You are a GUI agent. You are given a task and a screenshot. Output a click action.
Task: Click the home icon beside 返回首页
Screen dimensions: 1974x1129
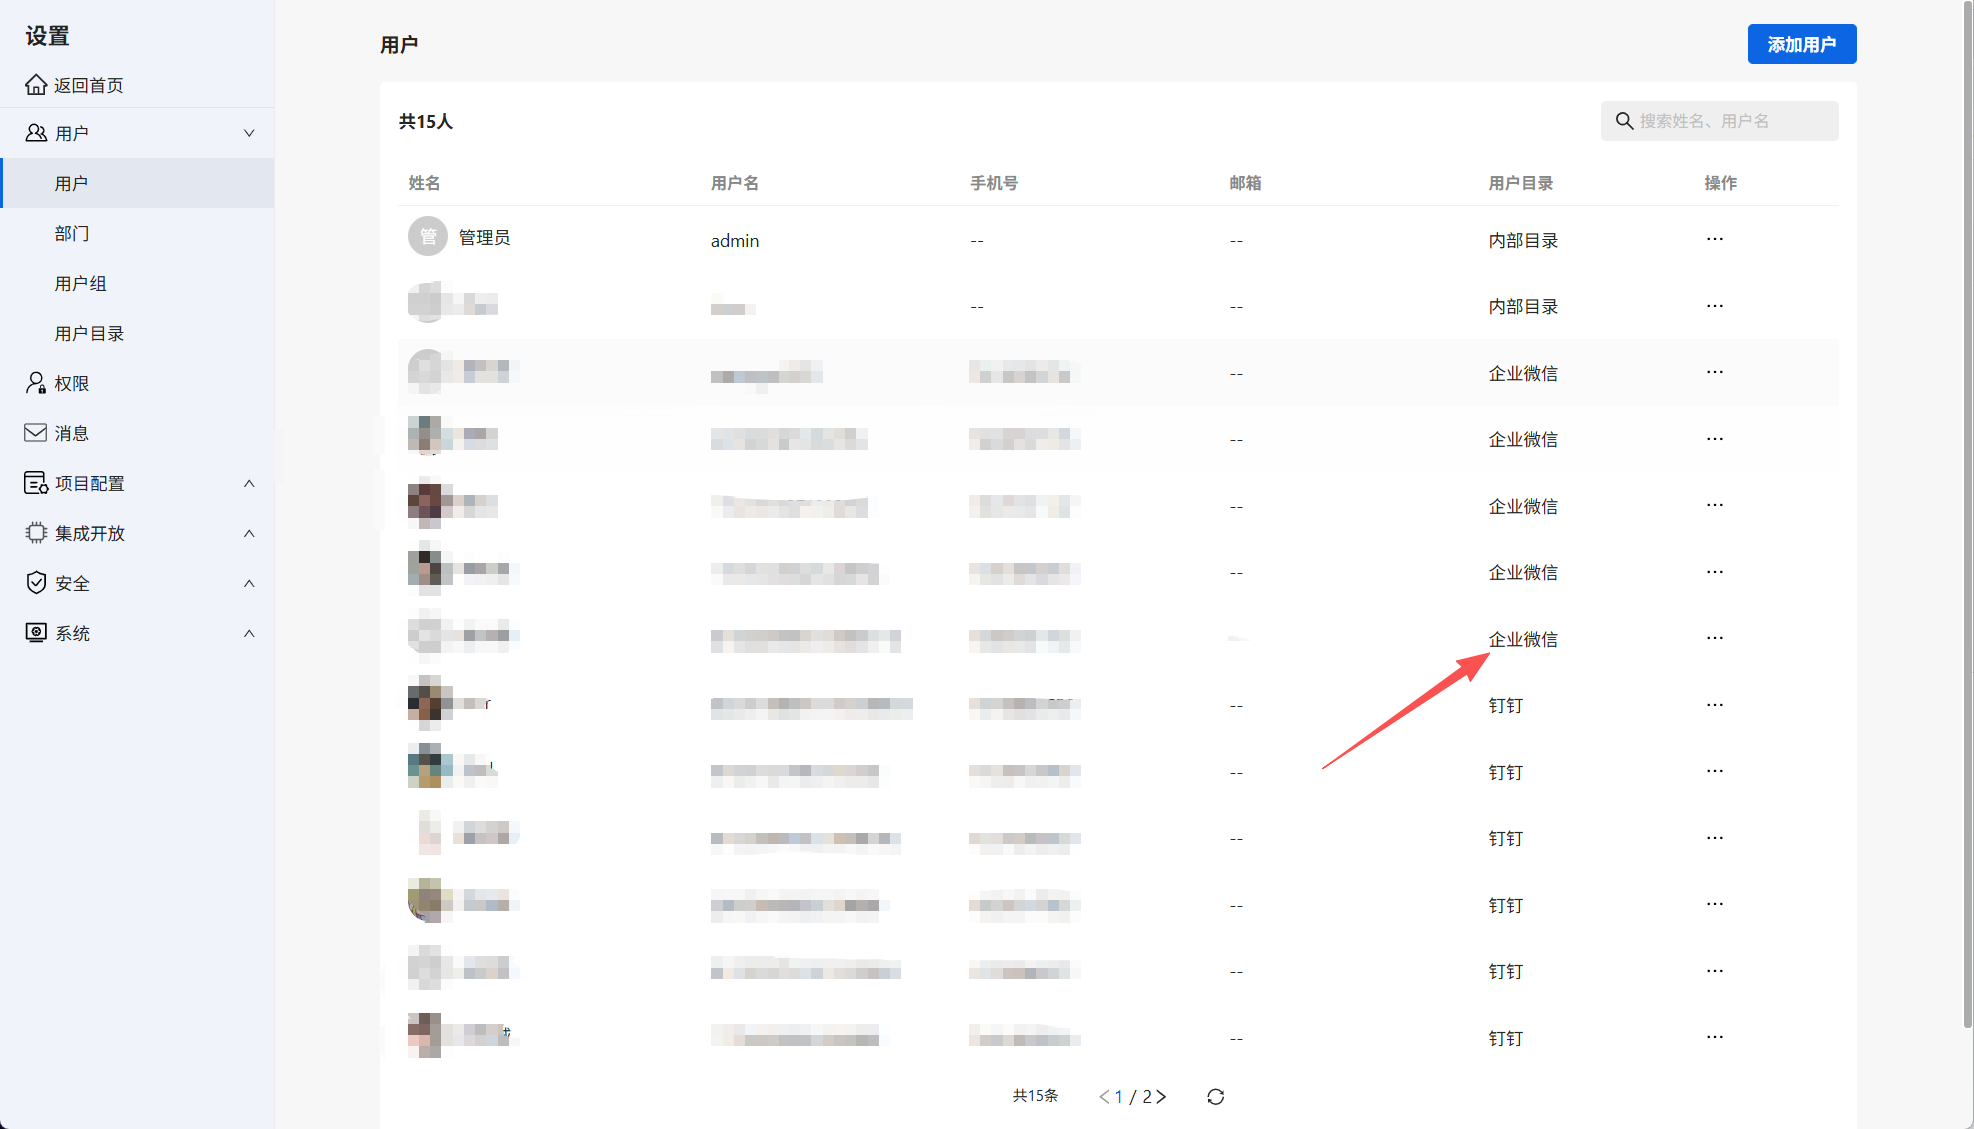pos(36,85)
